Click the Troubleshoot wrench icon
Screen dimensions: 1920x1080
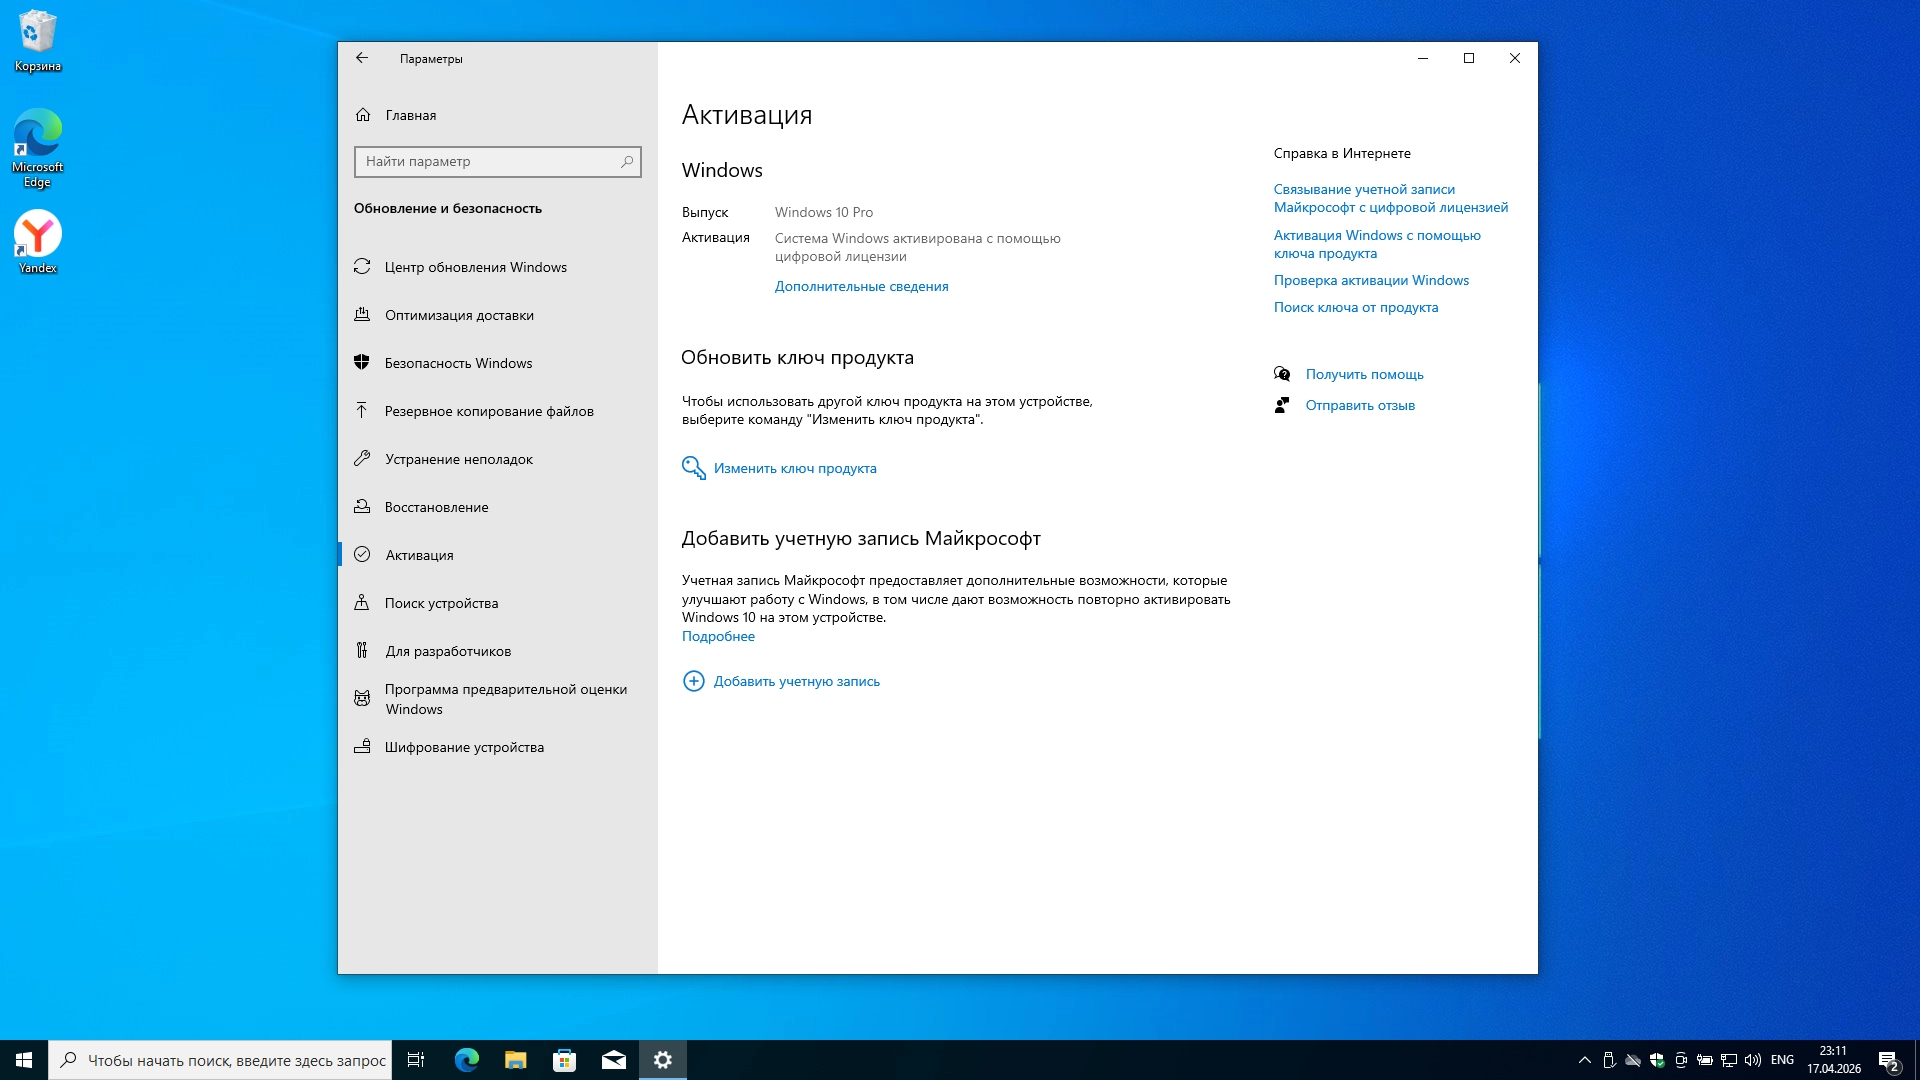(x=362, y=459)
